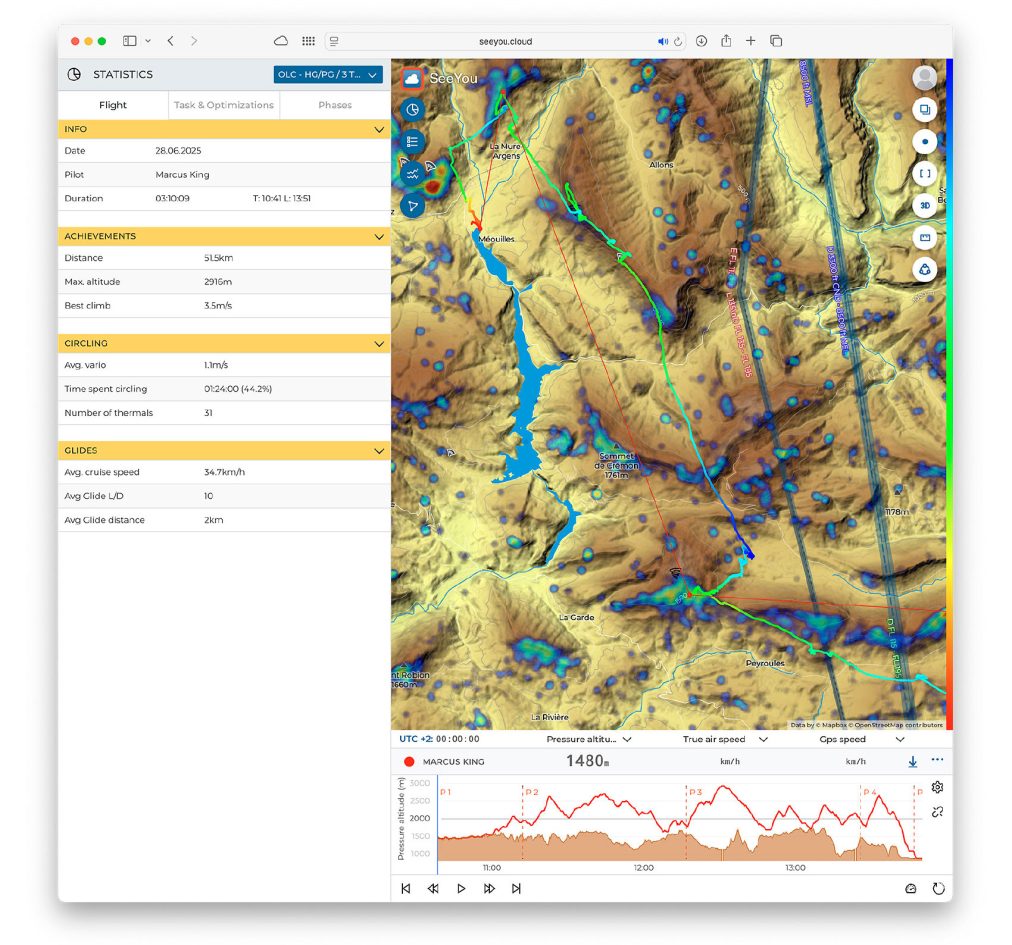
Task: Click the SeeYou cloud logo
Action: [411, 78]
